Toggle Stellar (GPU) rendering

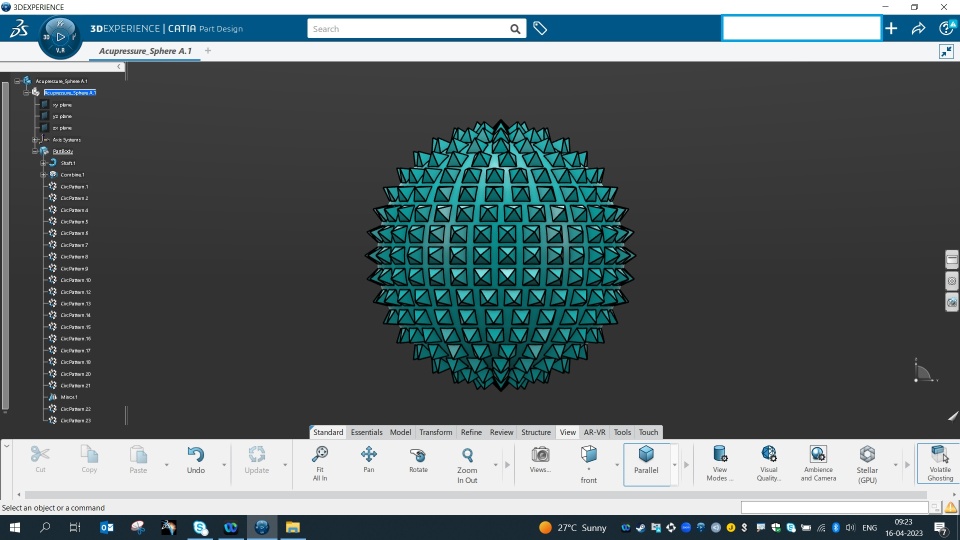coord(867,464)
